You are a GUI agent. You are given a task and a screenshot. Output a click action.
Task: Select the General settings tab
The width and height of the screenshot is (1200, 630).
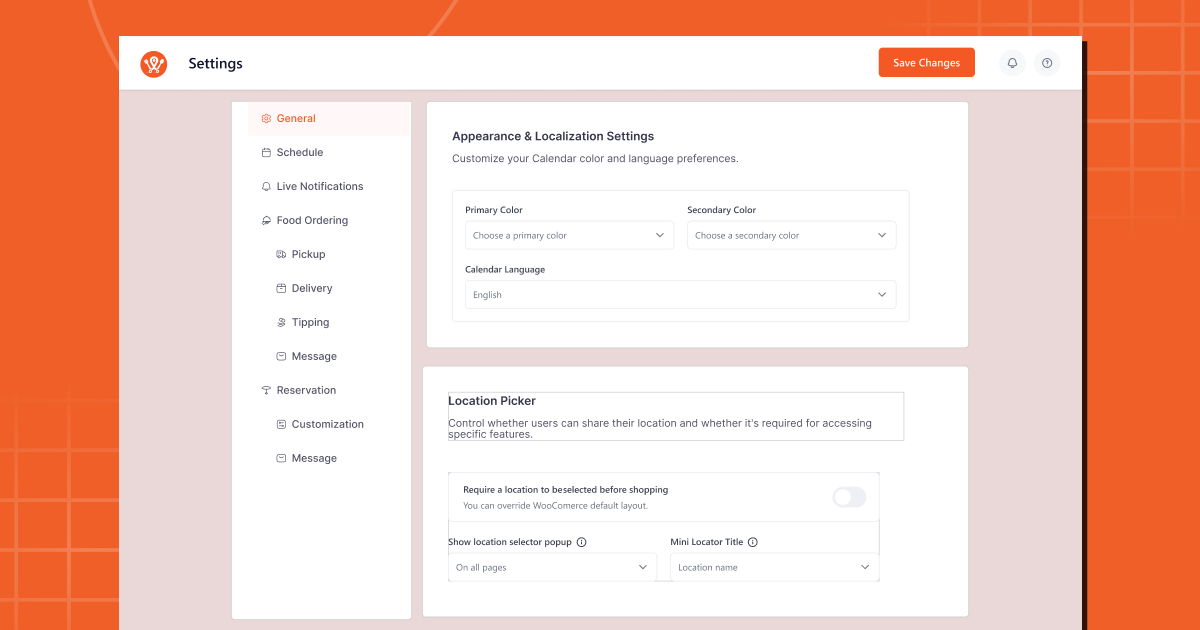(296, 119)
